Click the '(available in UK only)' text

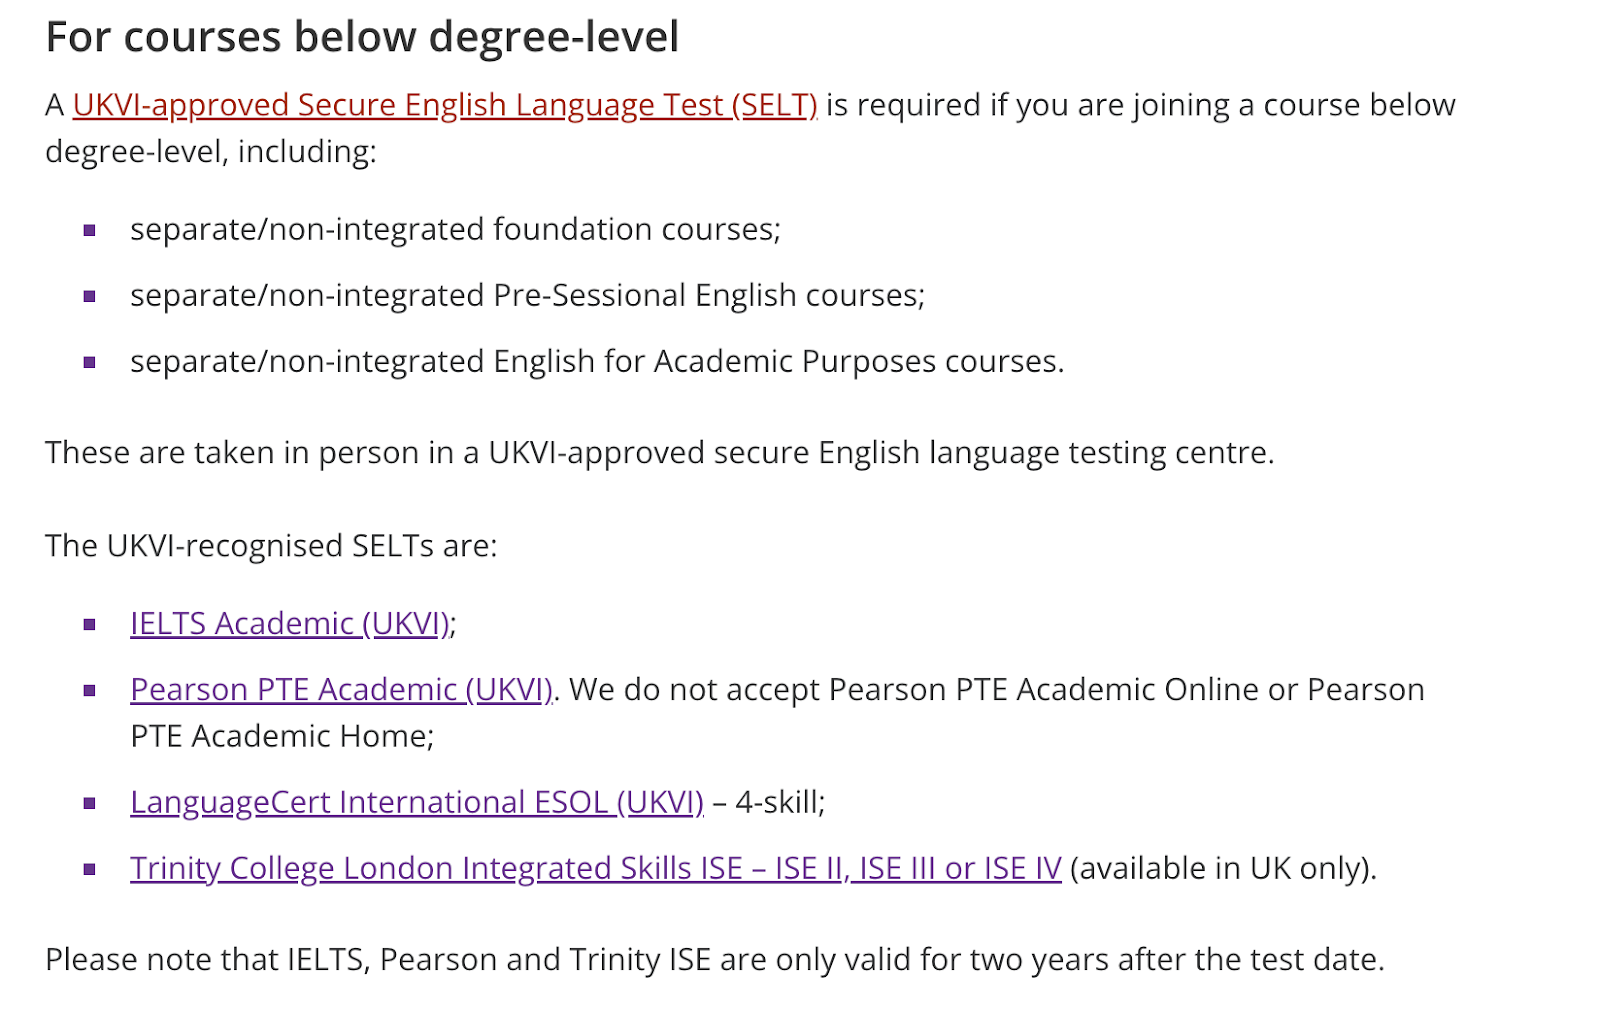[1223, 868]
